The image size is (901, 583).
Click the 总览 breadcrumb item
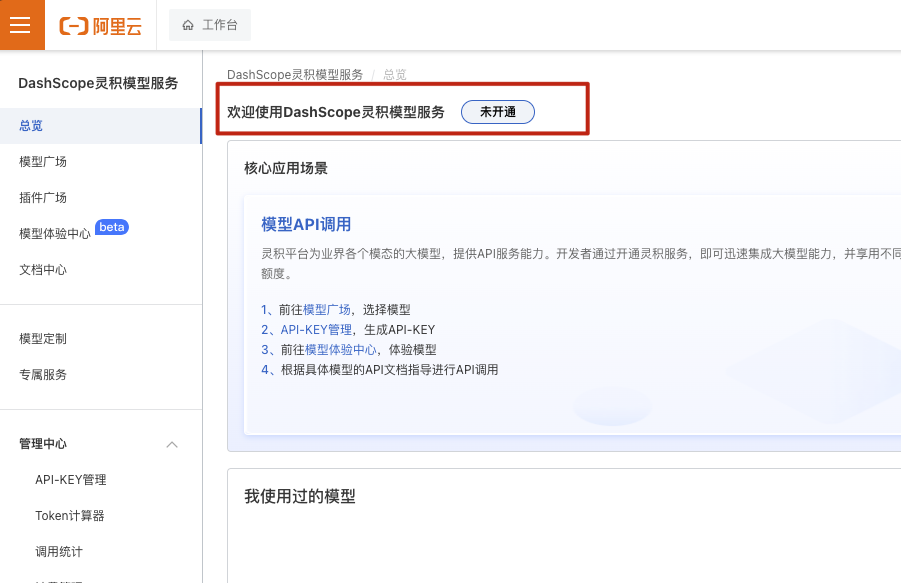click(x=395, y=75)
